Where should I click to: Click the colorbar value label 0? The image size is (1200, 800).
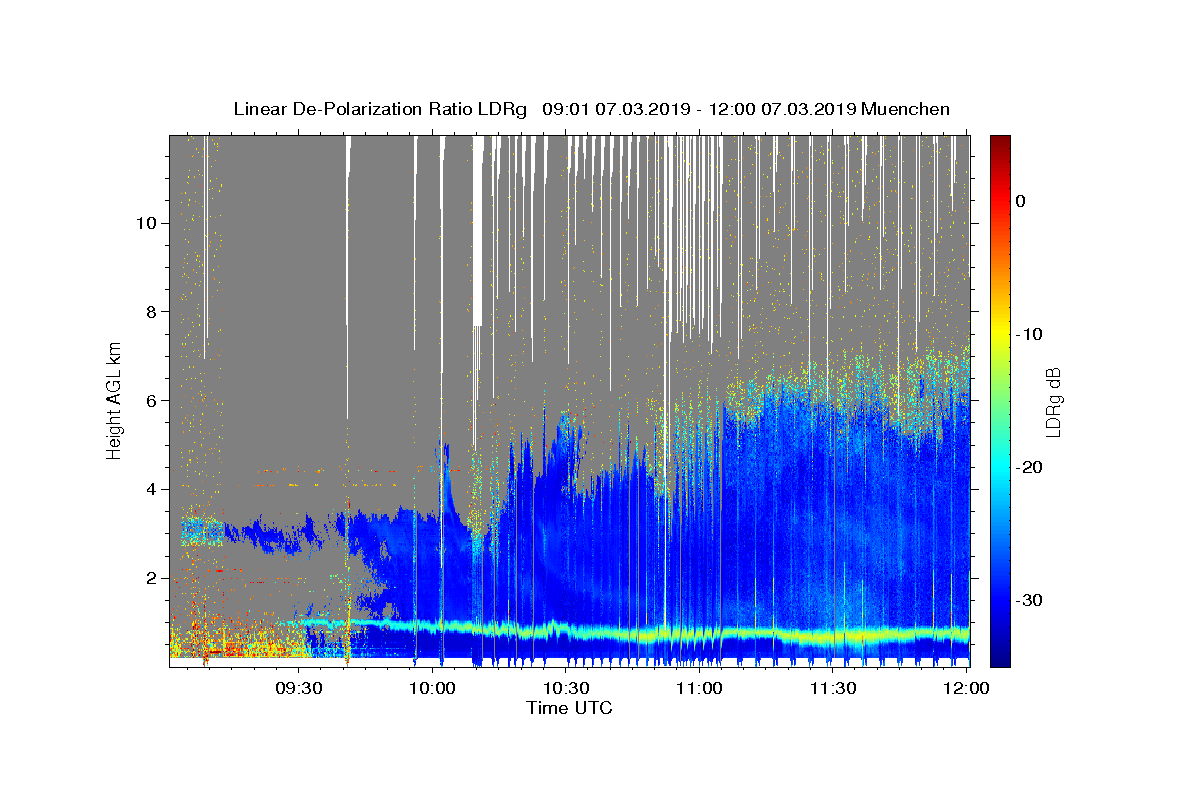click(1021, 201)
